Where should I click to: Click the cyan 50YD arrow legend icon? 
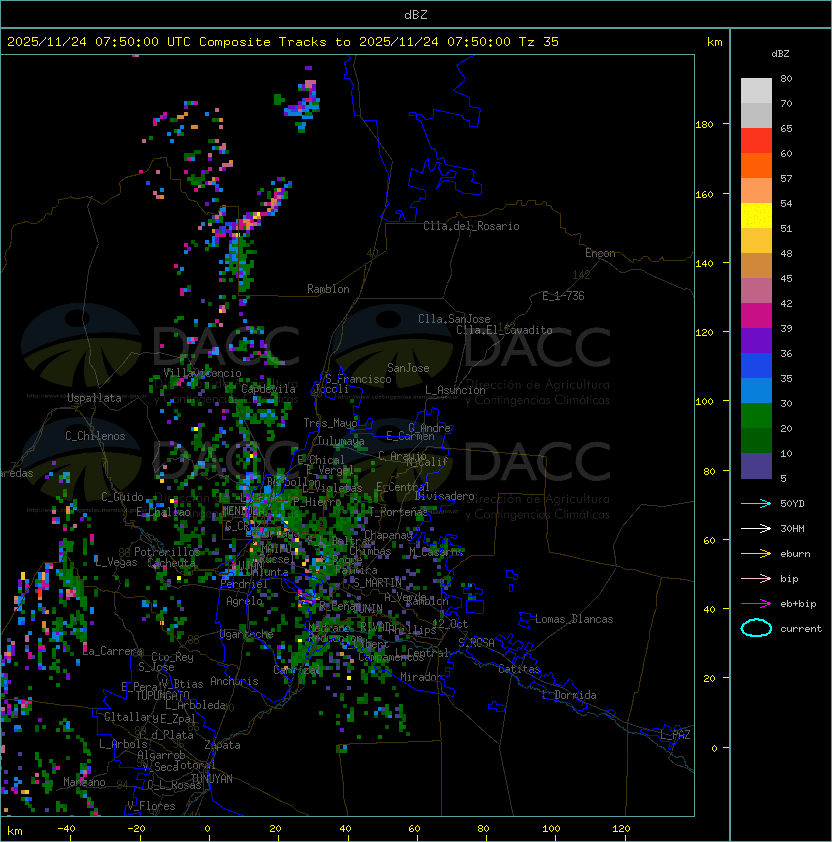coord(756,503)
